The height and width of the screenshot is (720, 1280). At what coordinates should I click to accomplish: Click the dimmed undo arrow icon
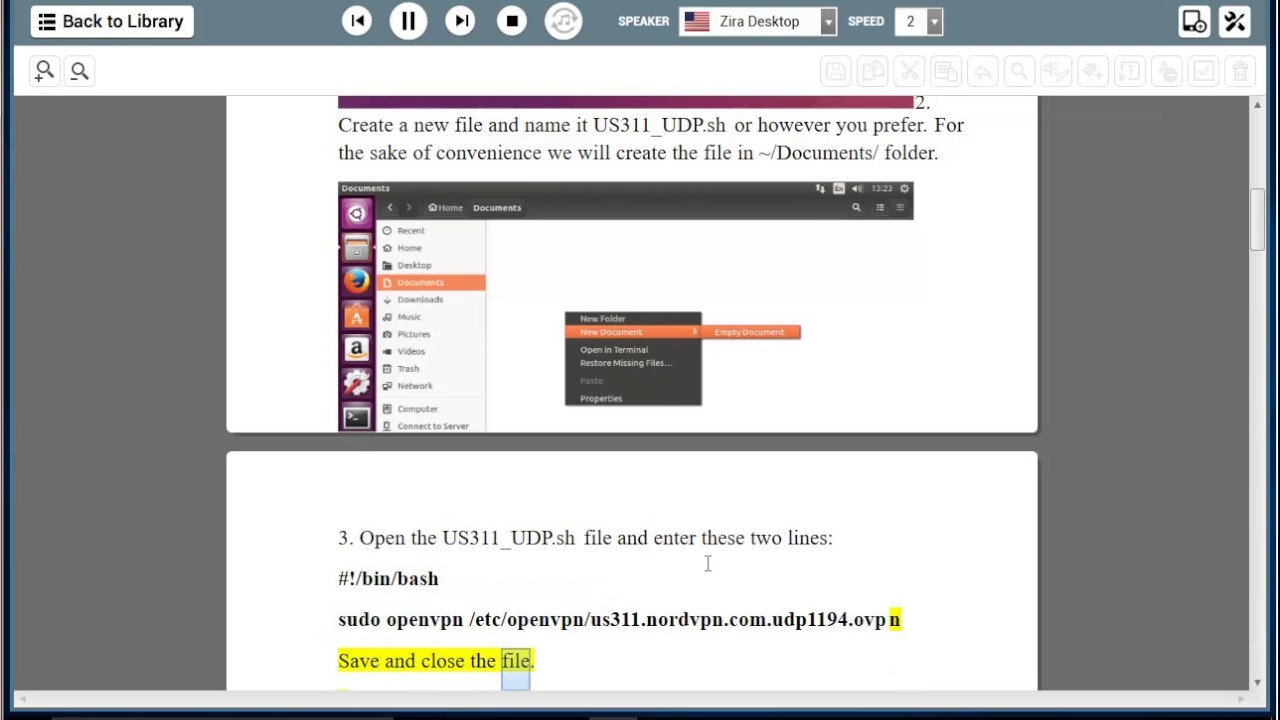[x=983, y=71]
